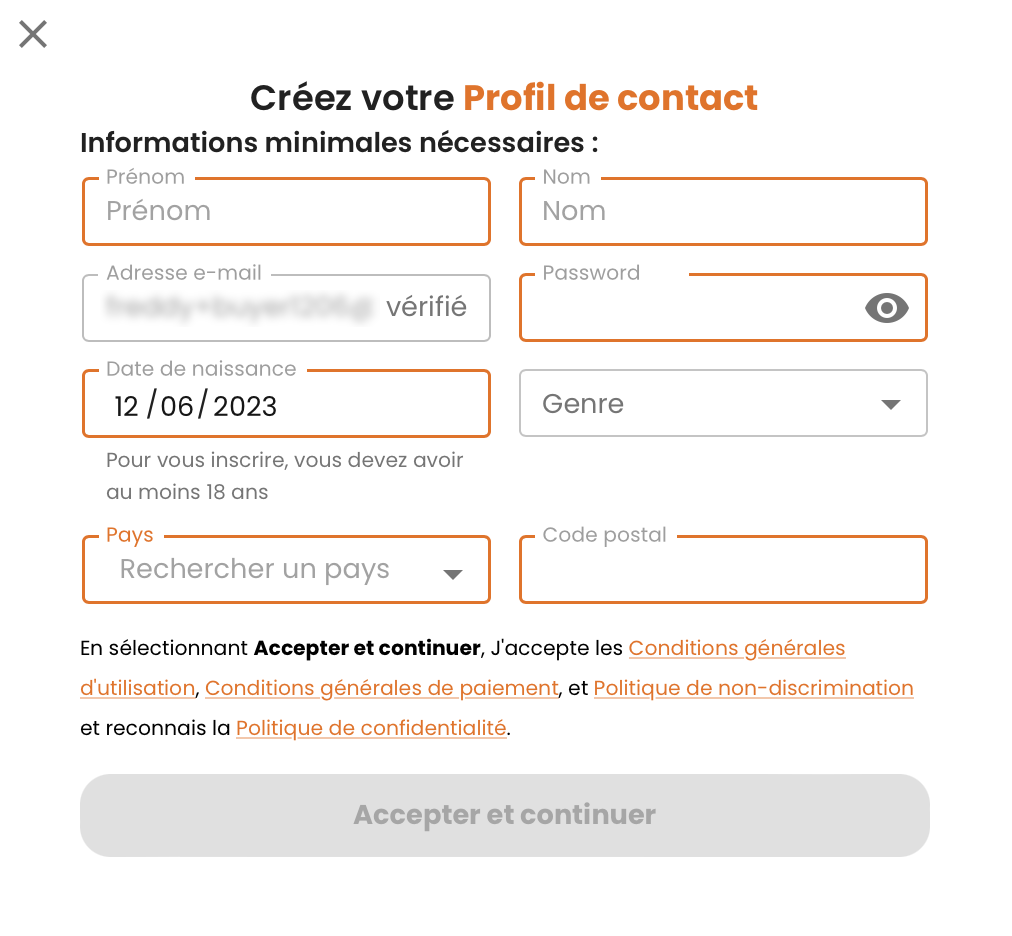Open the Pays country dropdown arrow

tap(453, 574)
